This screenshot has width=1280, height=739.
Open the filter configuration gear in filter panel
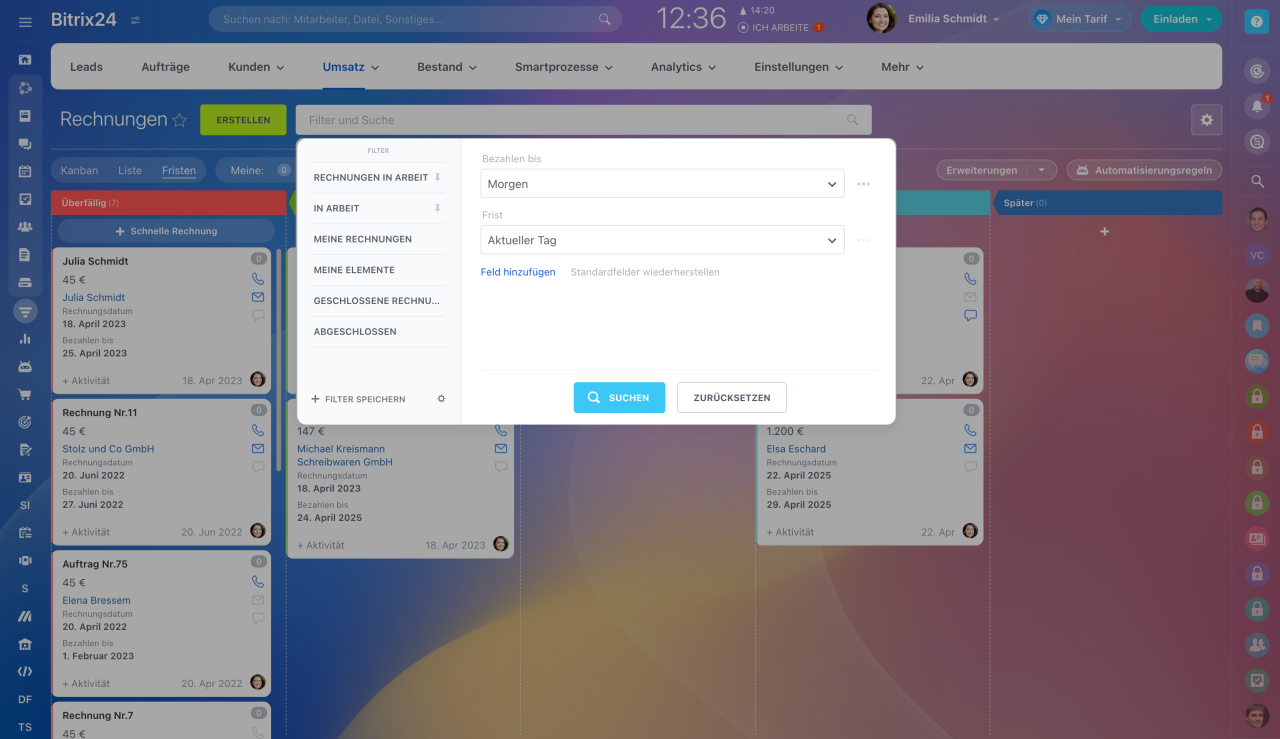tap(441, 399)
